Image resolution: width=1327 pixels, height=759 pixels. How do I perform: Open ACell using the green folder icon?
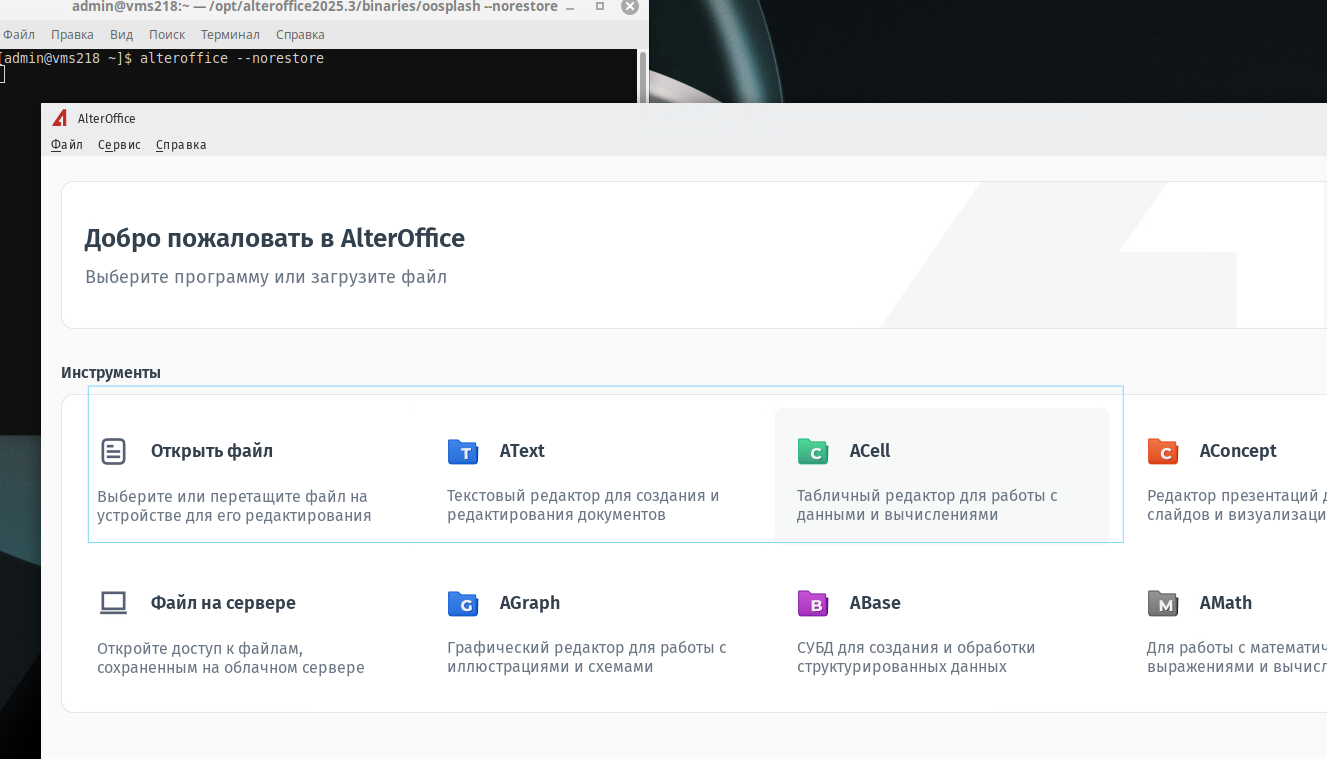pyautogui.click(x=813, y=452)
